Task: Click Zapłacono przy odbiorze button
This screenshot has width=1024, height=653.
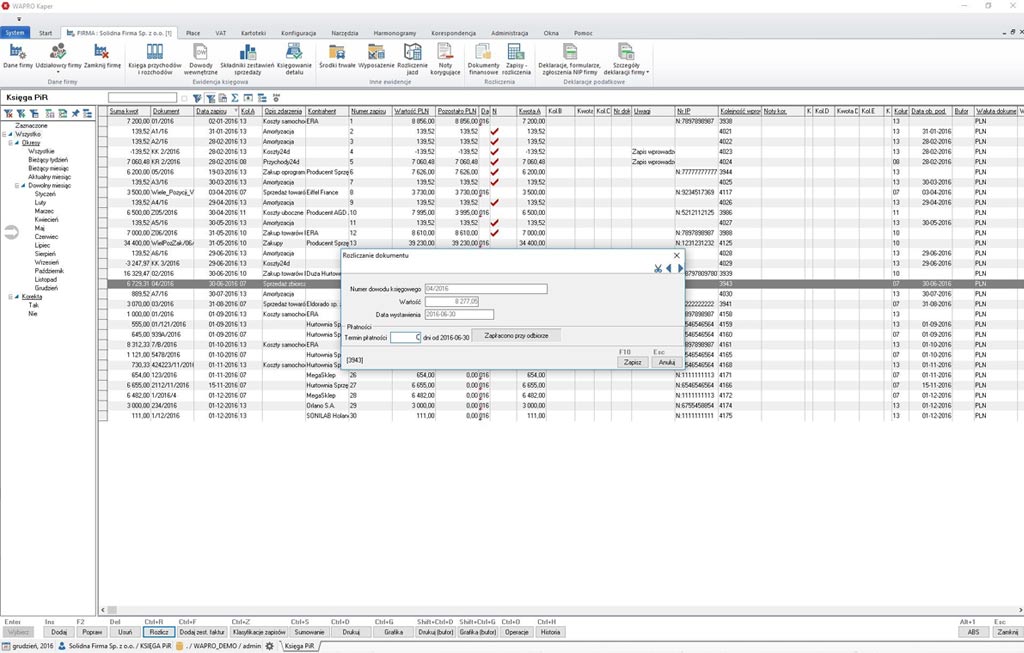Action: click(x=516, y=337)
